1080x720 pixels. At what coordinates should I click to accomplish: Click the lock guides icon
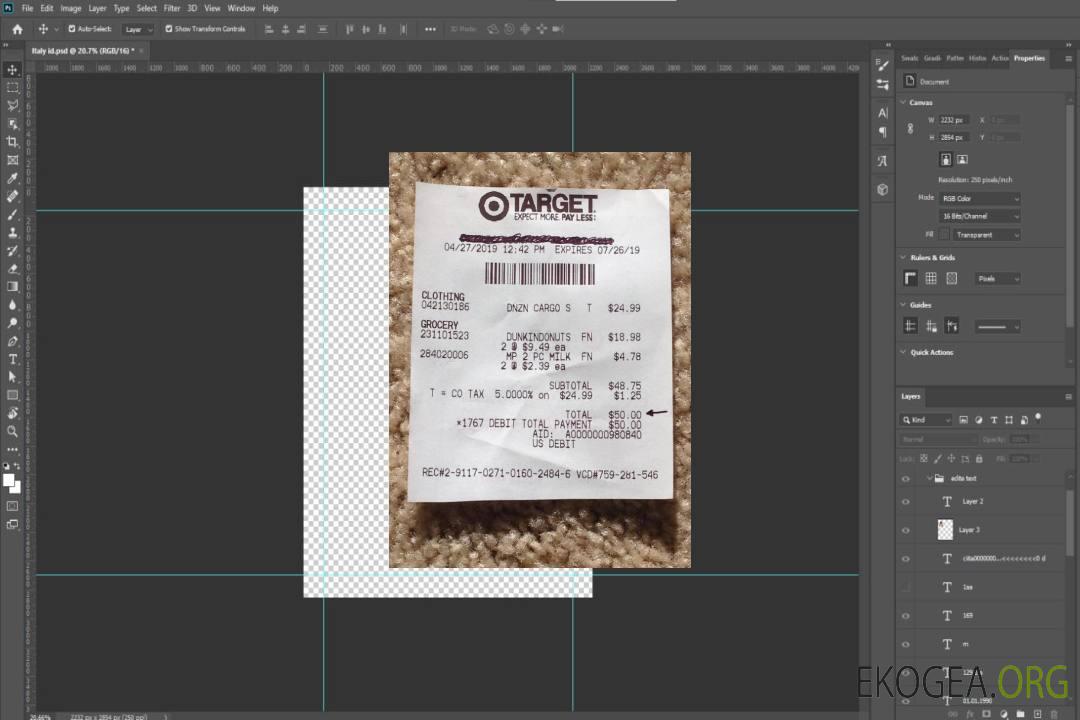pos(931,326)
